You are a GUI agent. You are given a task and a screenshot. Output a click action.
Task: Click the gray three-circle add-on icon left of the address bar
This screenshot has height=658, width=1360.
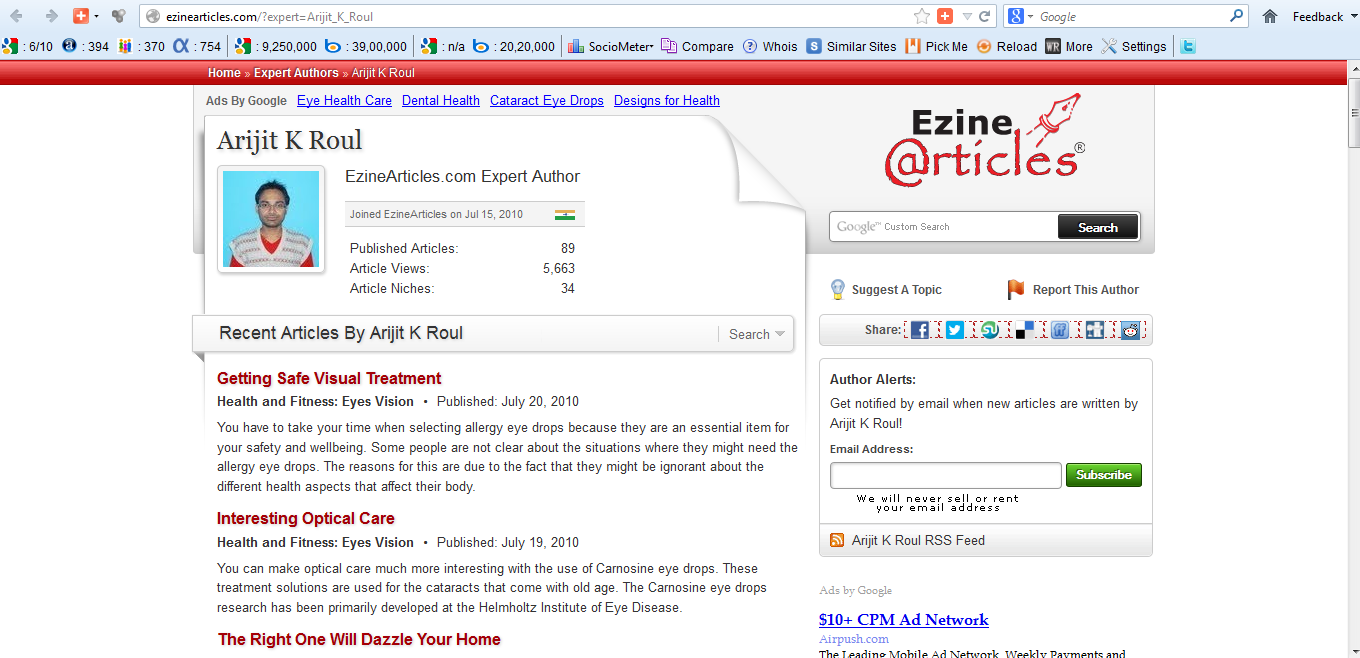[x=118, y=16]
